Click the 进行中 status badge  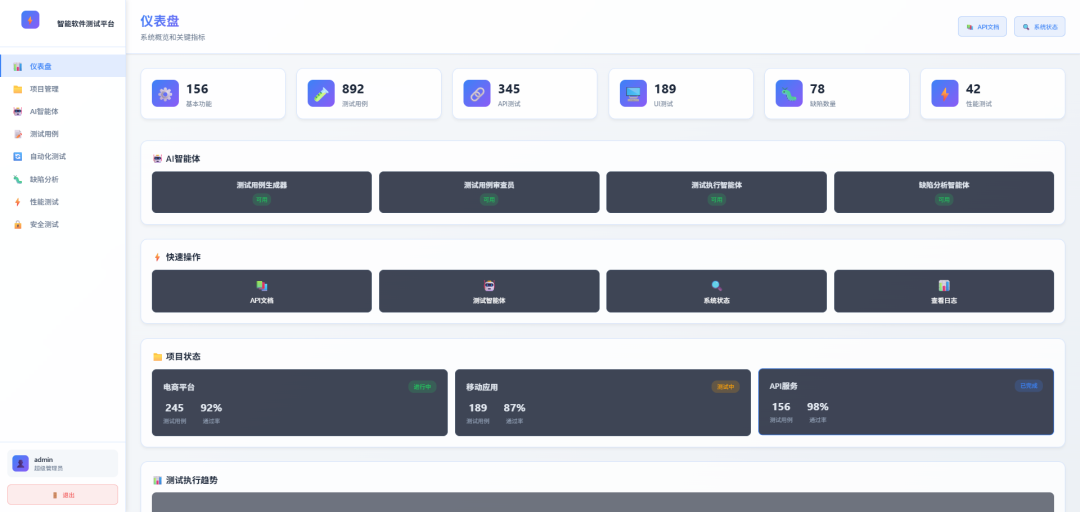pos(422,387)
